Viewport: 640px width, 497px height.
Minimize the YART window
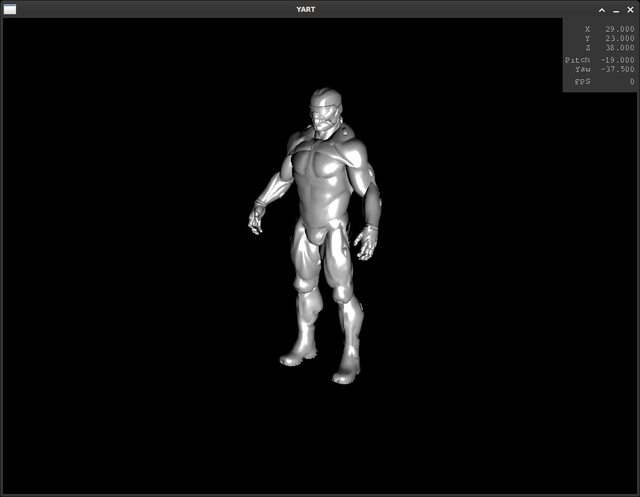pyautogui.click(x=616, y=10)
